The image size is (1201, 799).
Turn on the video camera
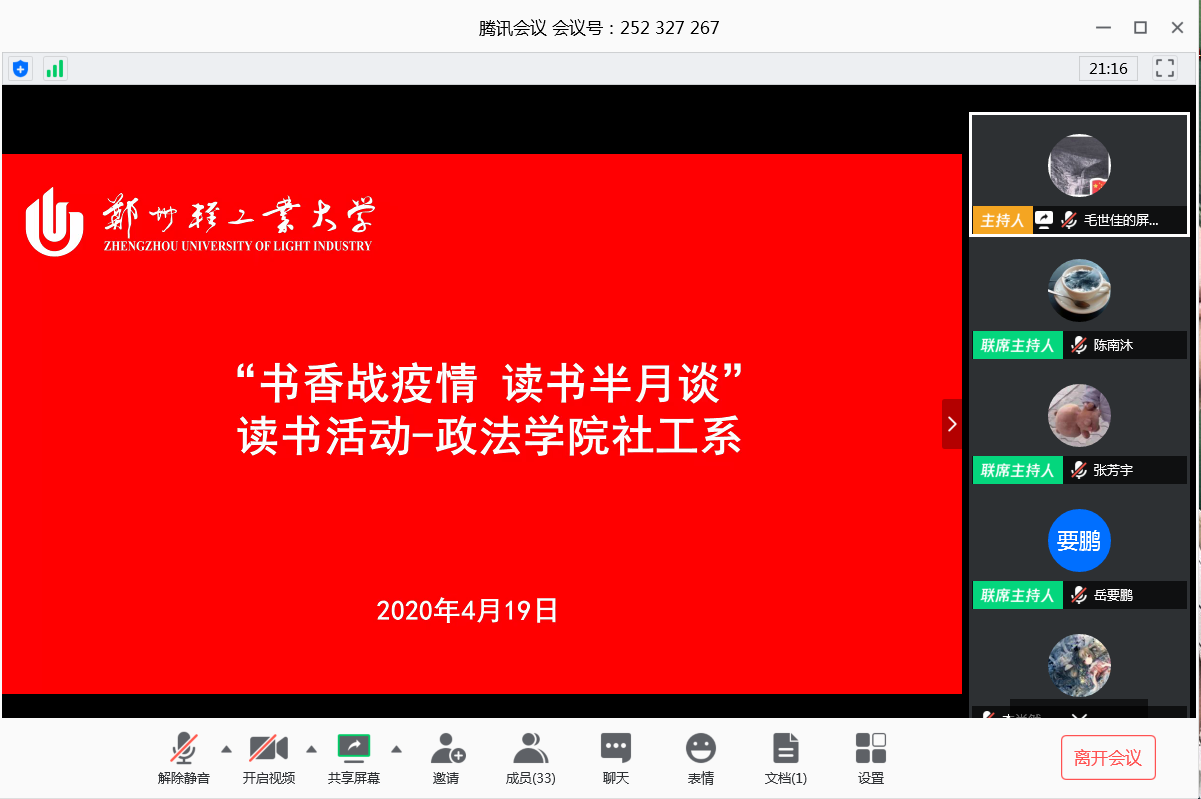[268, 758]
